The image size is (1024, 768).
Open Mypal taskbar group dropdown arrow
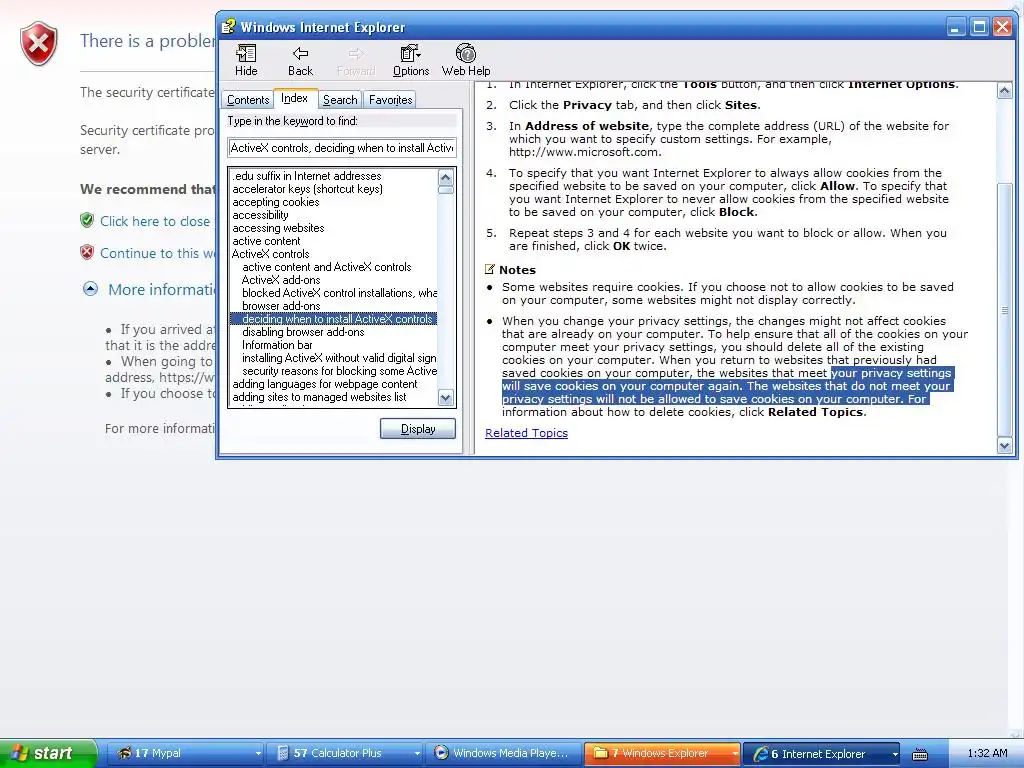(259, 754)
